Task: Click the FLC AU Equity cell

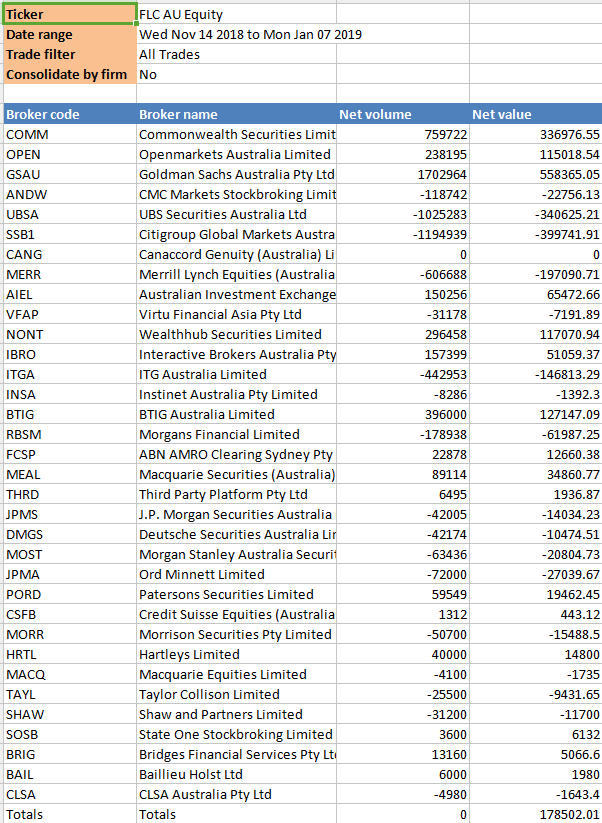Action: click(236, 14)
